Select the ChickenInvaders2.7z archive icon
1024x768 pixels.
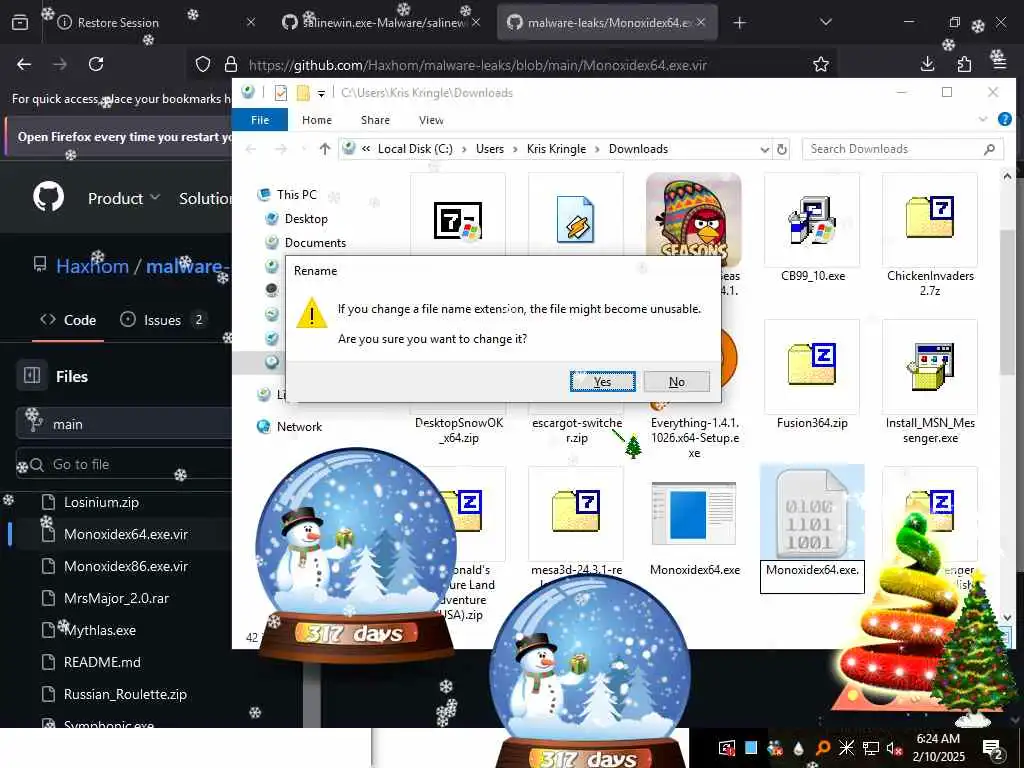coord(929,220)
